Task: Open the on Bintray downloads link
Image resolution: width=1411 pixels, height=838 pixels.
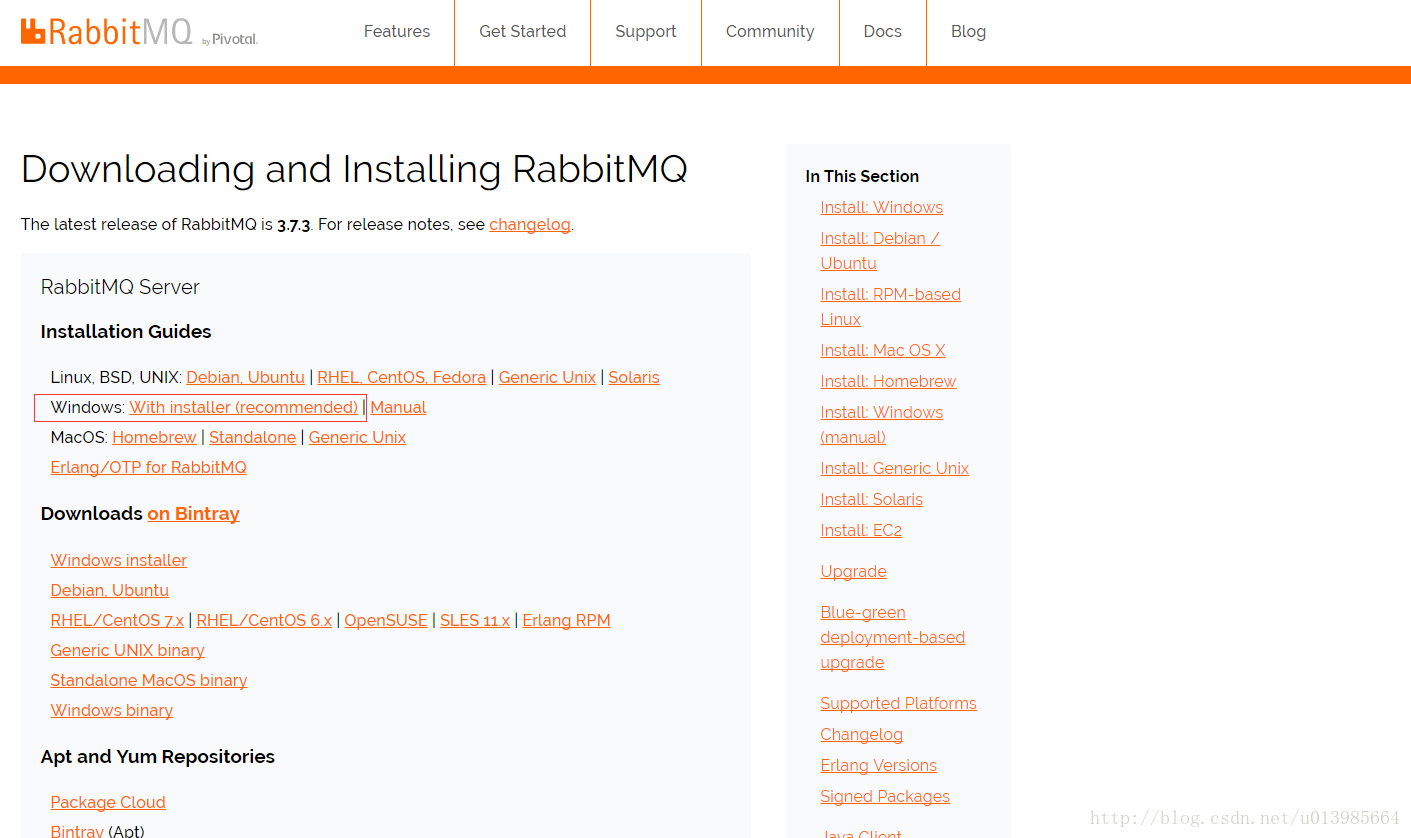Action: click(x=193, y=513)
